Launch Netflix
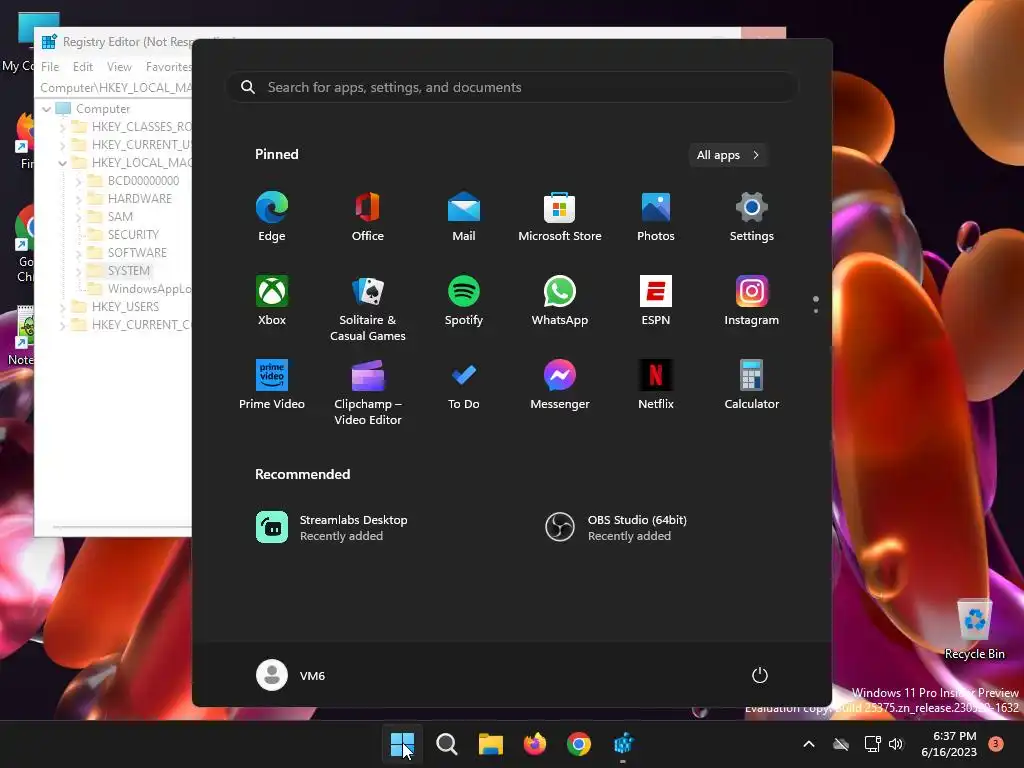This screenshot has height=768, width=1024. [x=656, y=385]
